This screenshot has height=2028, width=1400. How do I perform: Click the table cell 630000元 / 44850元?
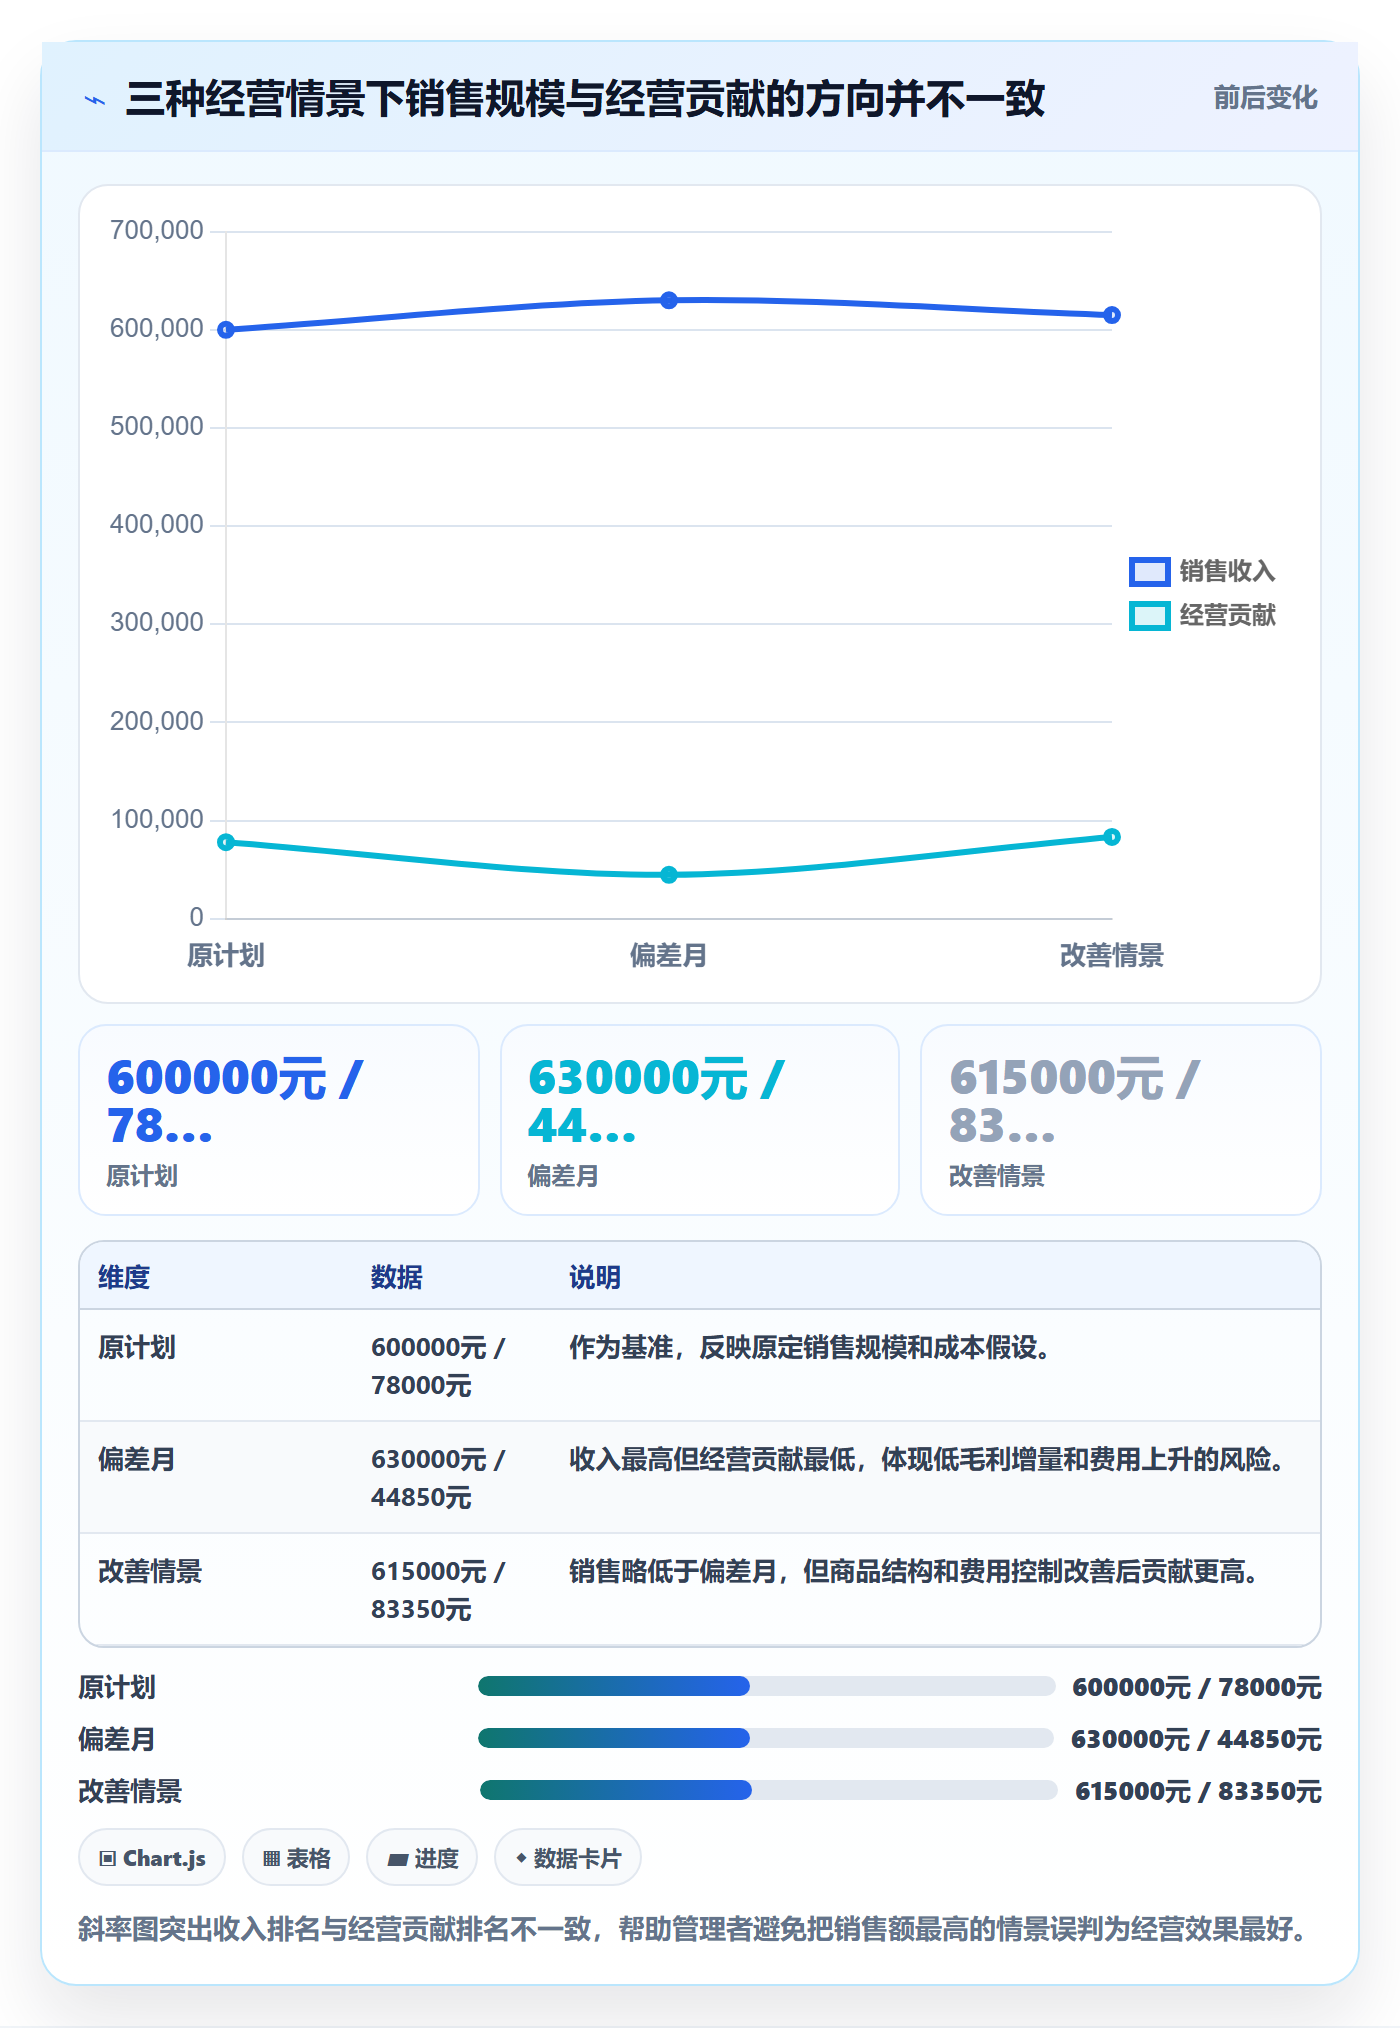coord(438,1478)
